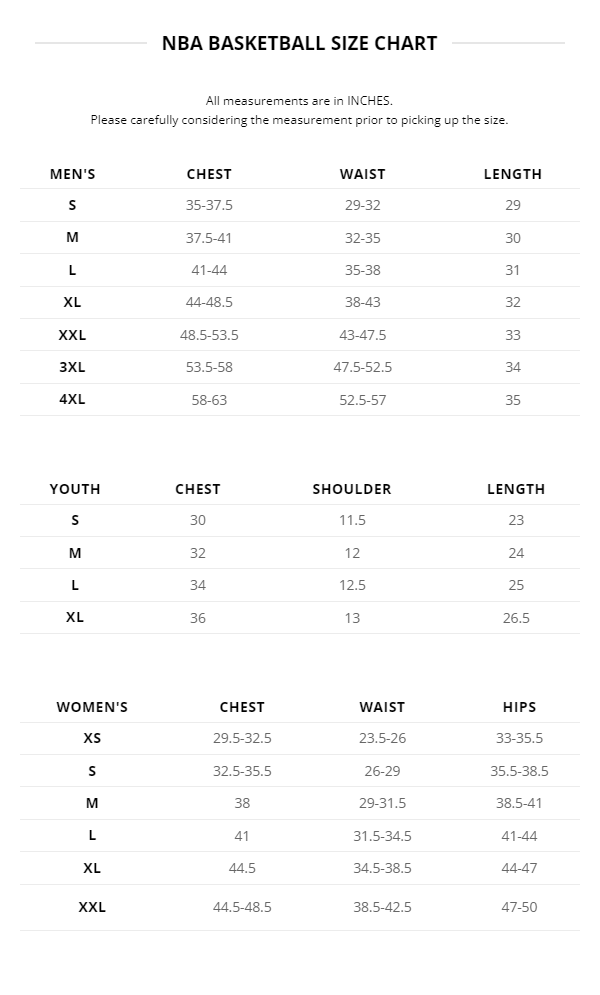Viewport: 600px width, 995px height.
Task: Click men's XL length value 32
Action: click(x=513, y=302)
